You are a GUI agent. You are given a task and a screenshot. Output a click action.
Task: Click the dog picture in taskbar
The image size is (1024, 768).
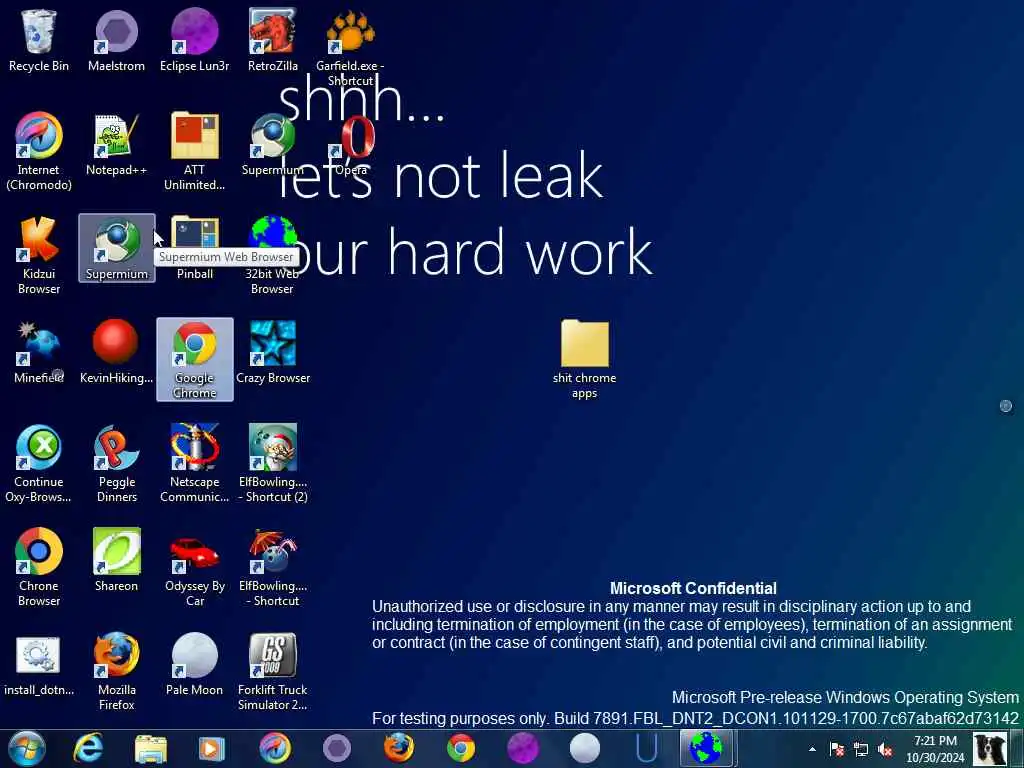990,749
